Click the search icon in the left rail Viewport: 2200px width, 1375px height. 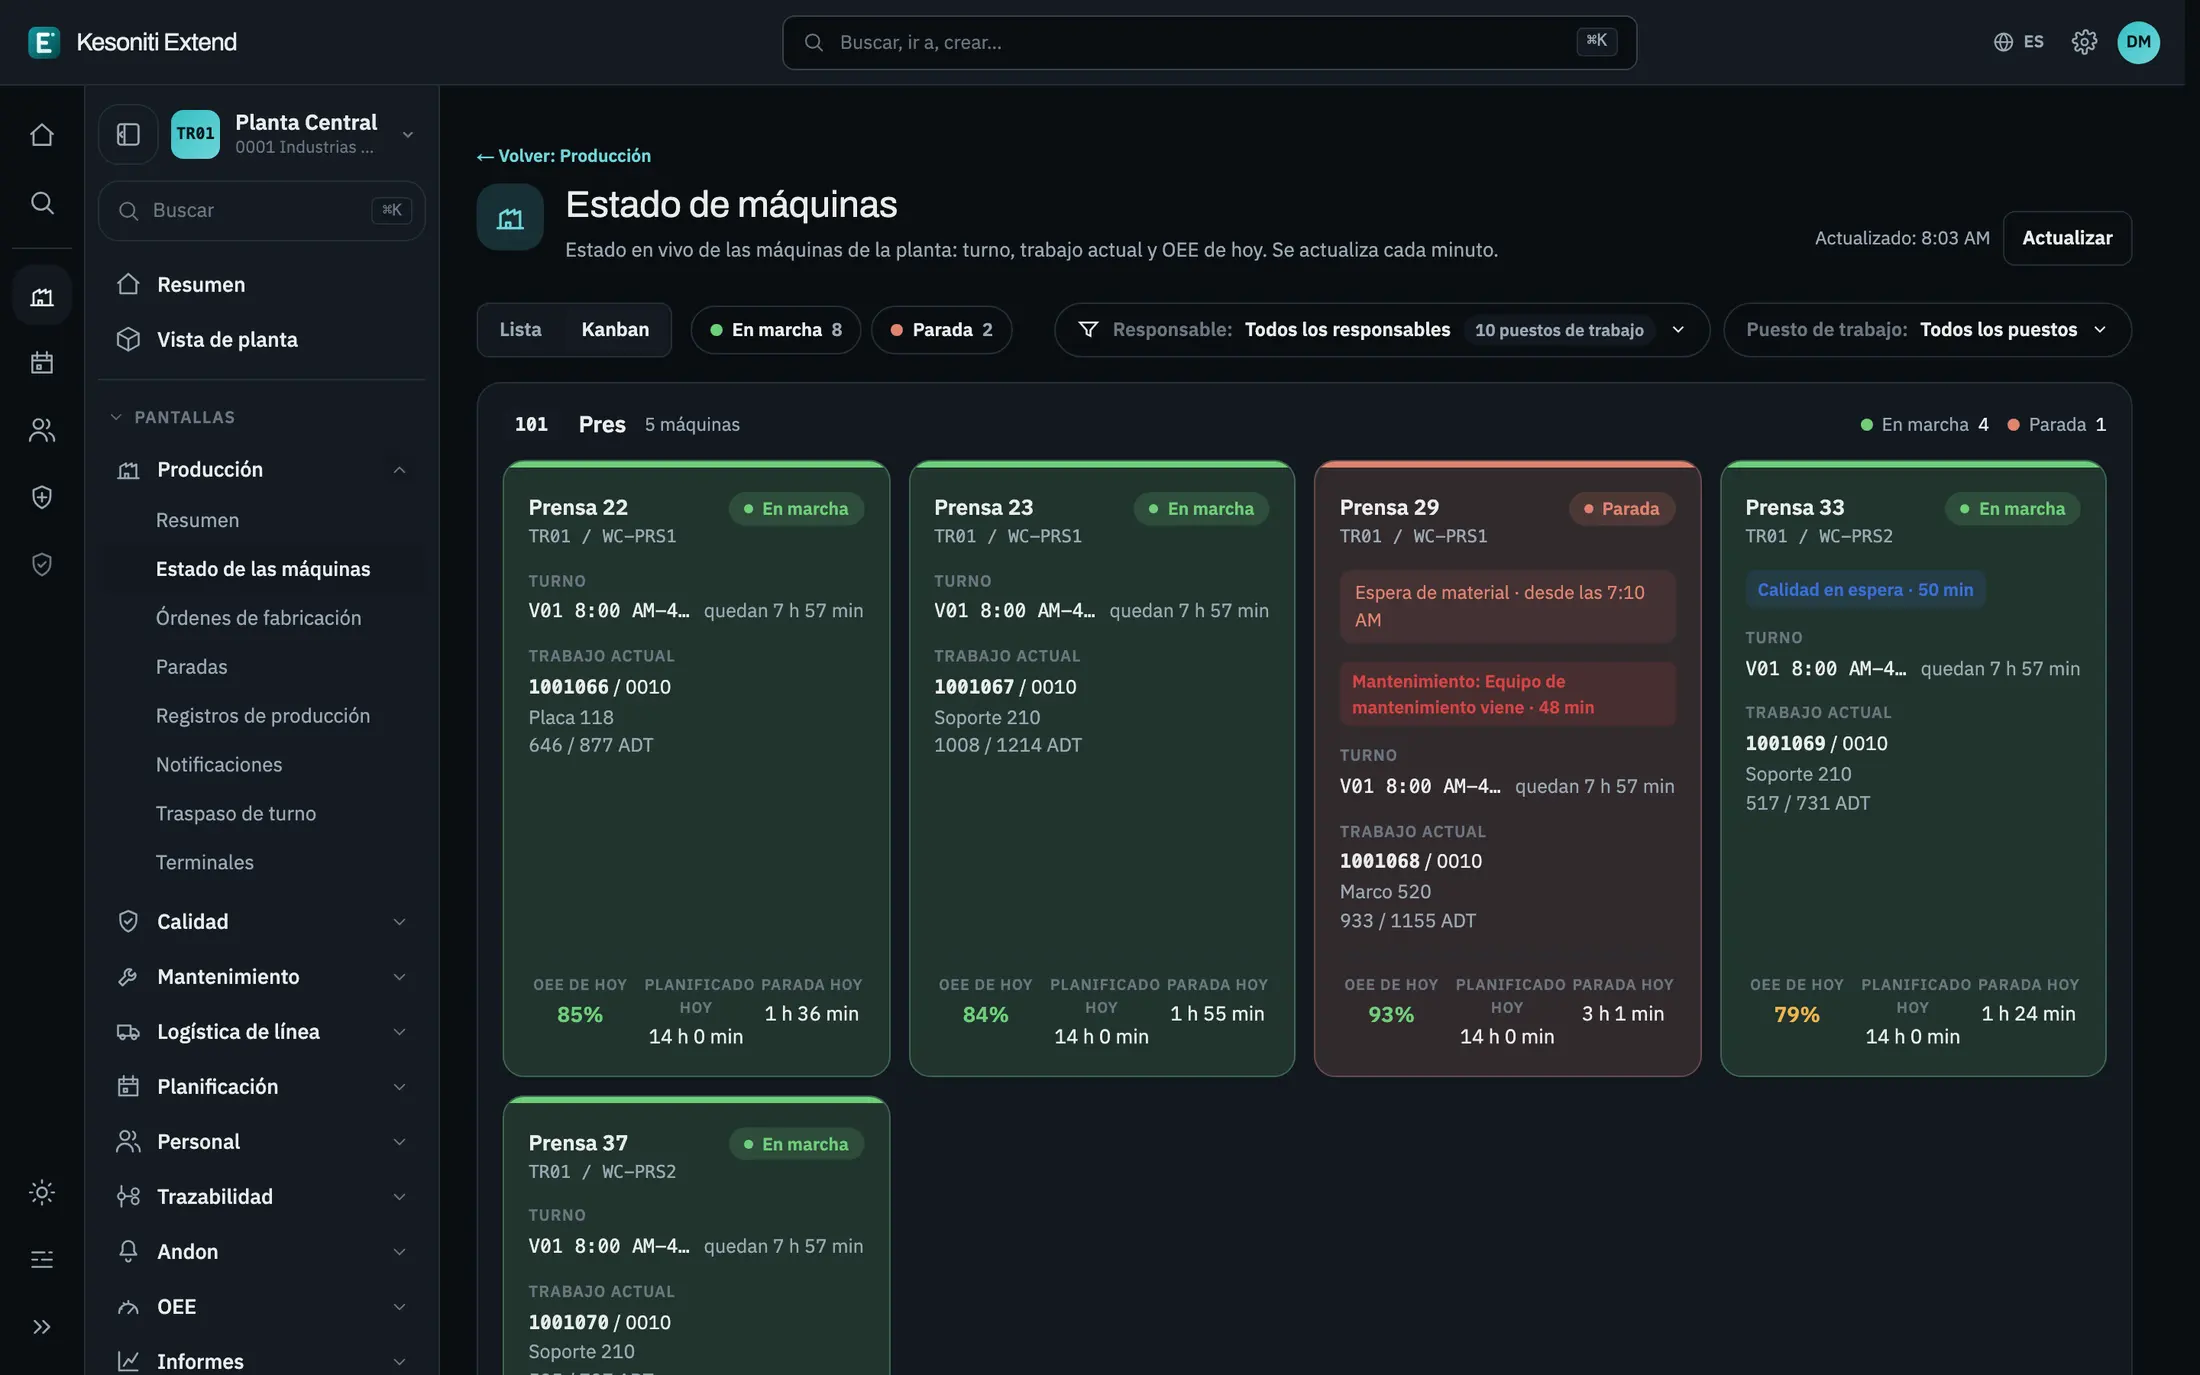coord(42,203)
